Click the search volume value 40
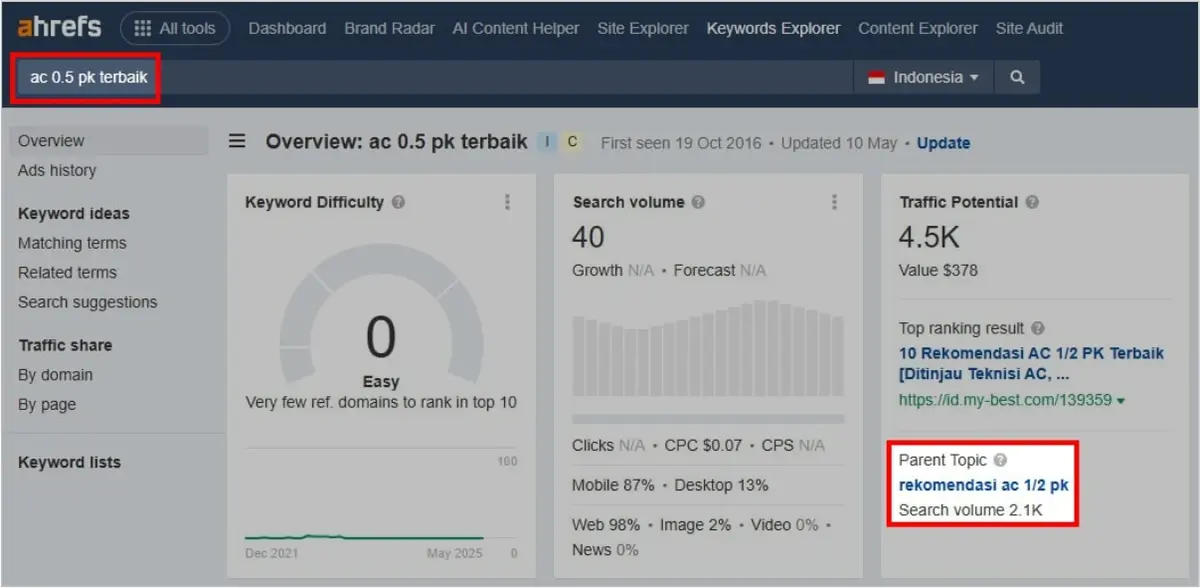Viewport: 1200px width, 588px height. click(x=588, y=237)
